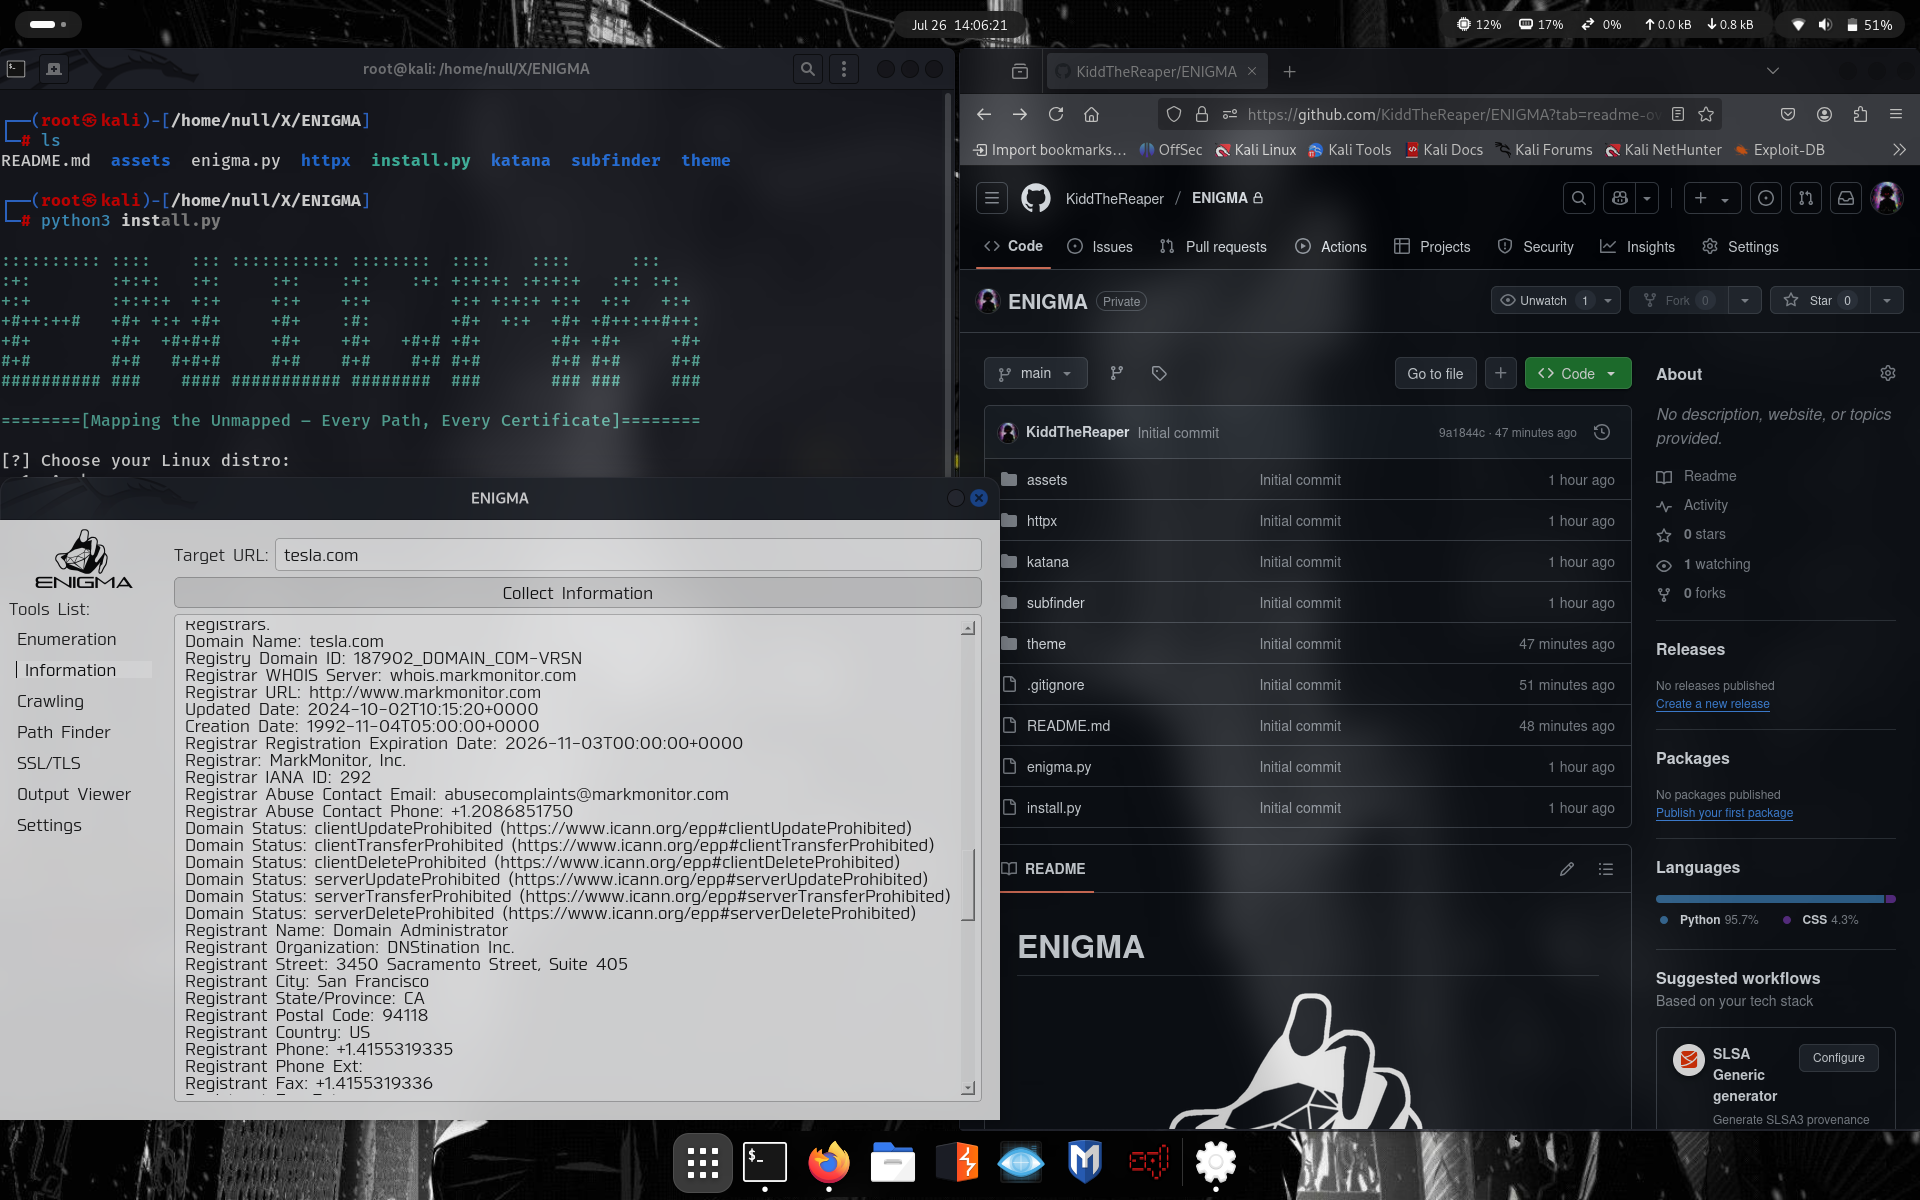Expand the green Code dropdown

(x=1578, y=373)
